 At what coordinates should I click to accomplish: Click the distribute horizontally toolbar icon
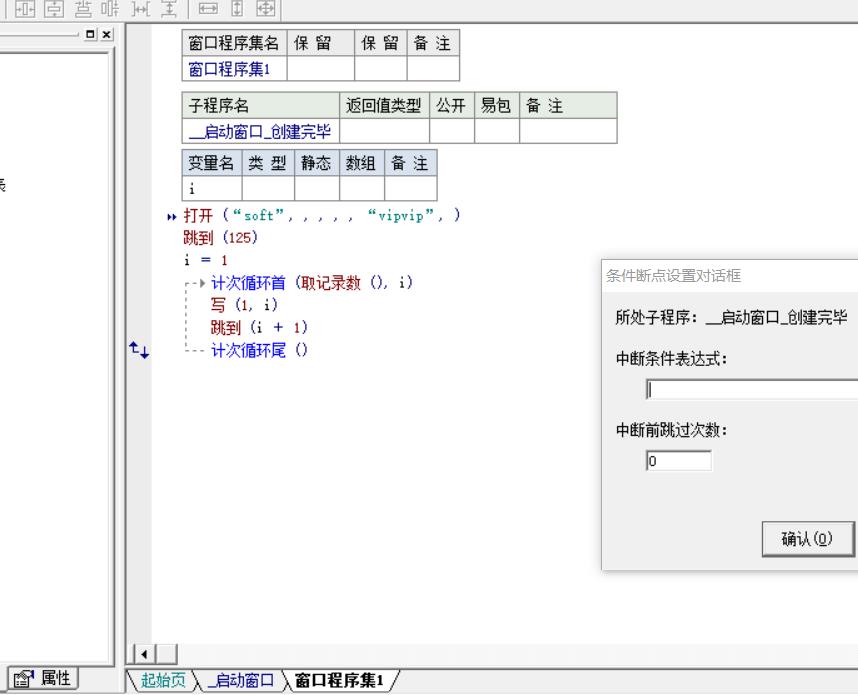[110, 8]
